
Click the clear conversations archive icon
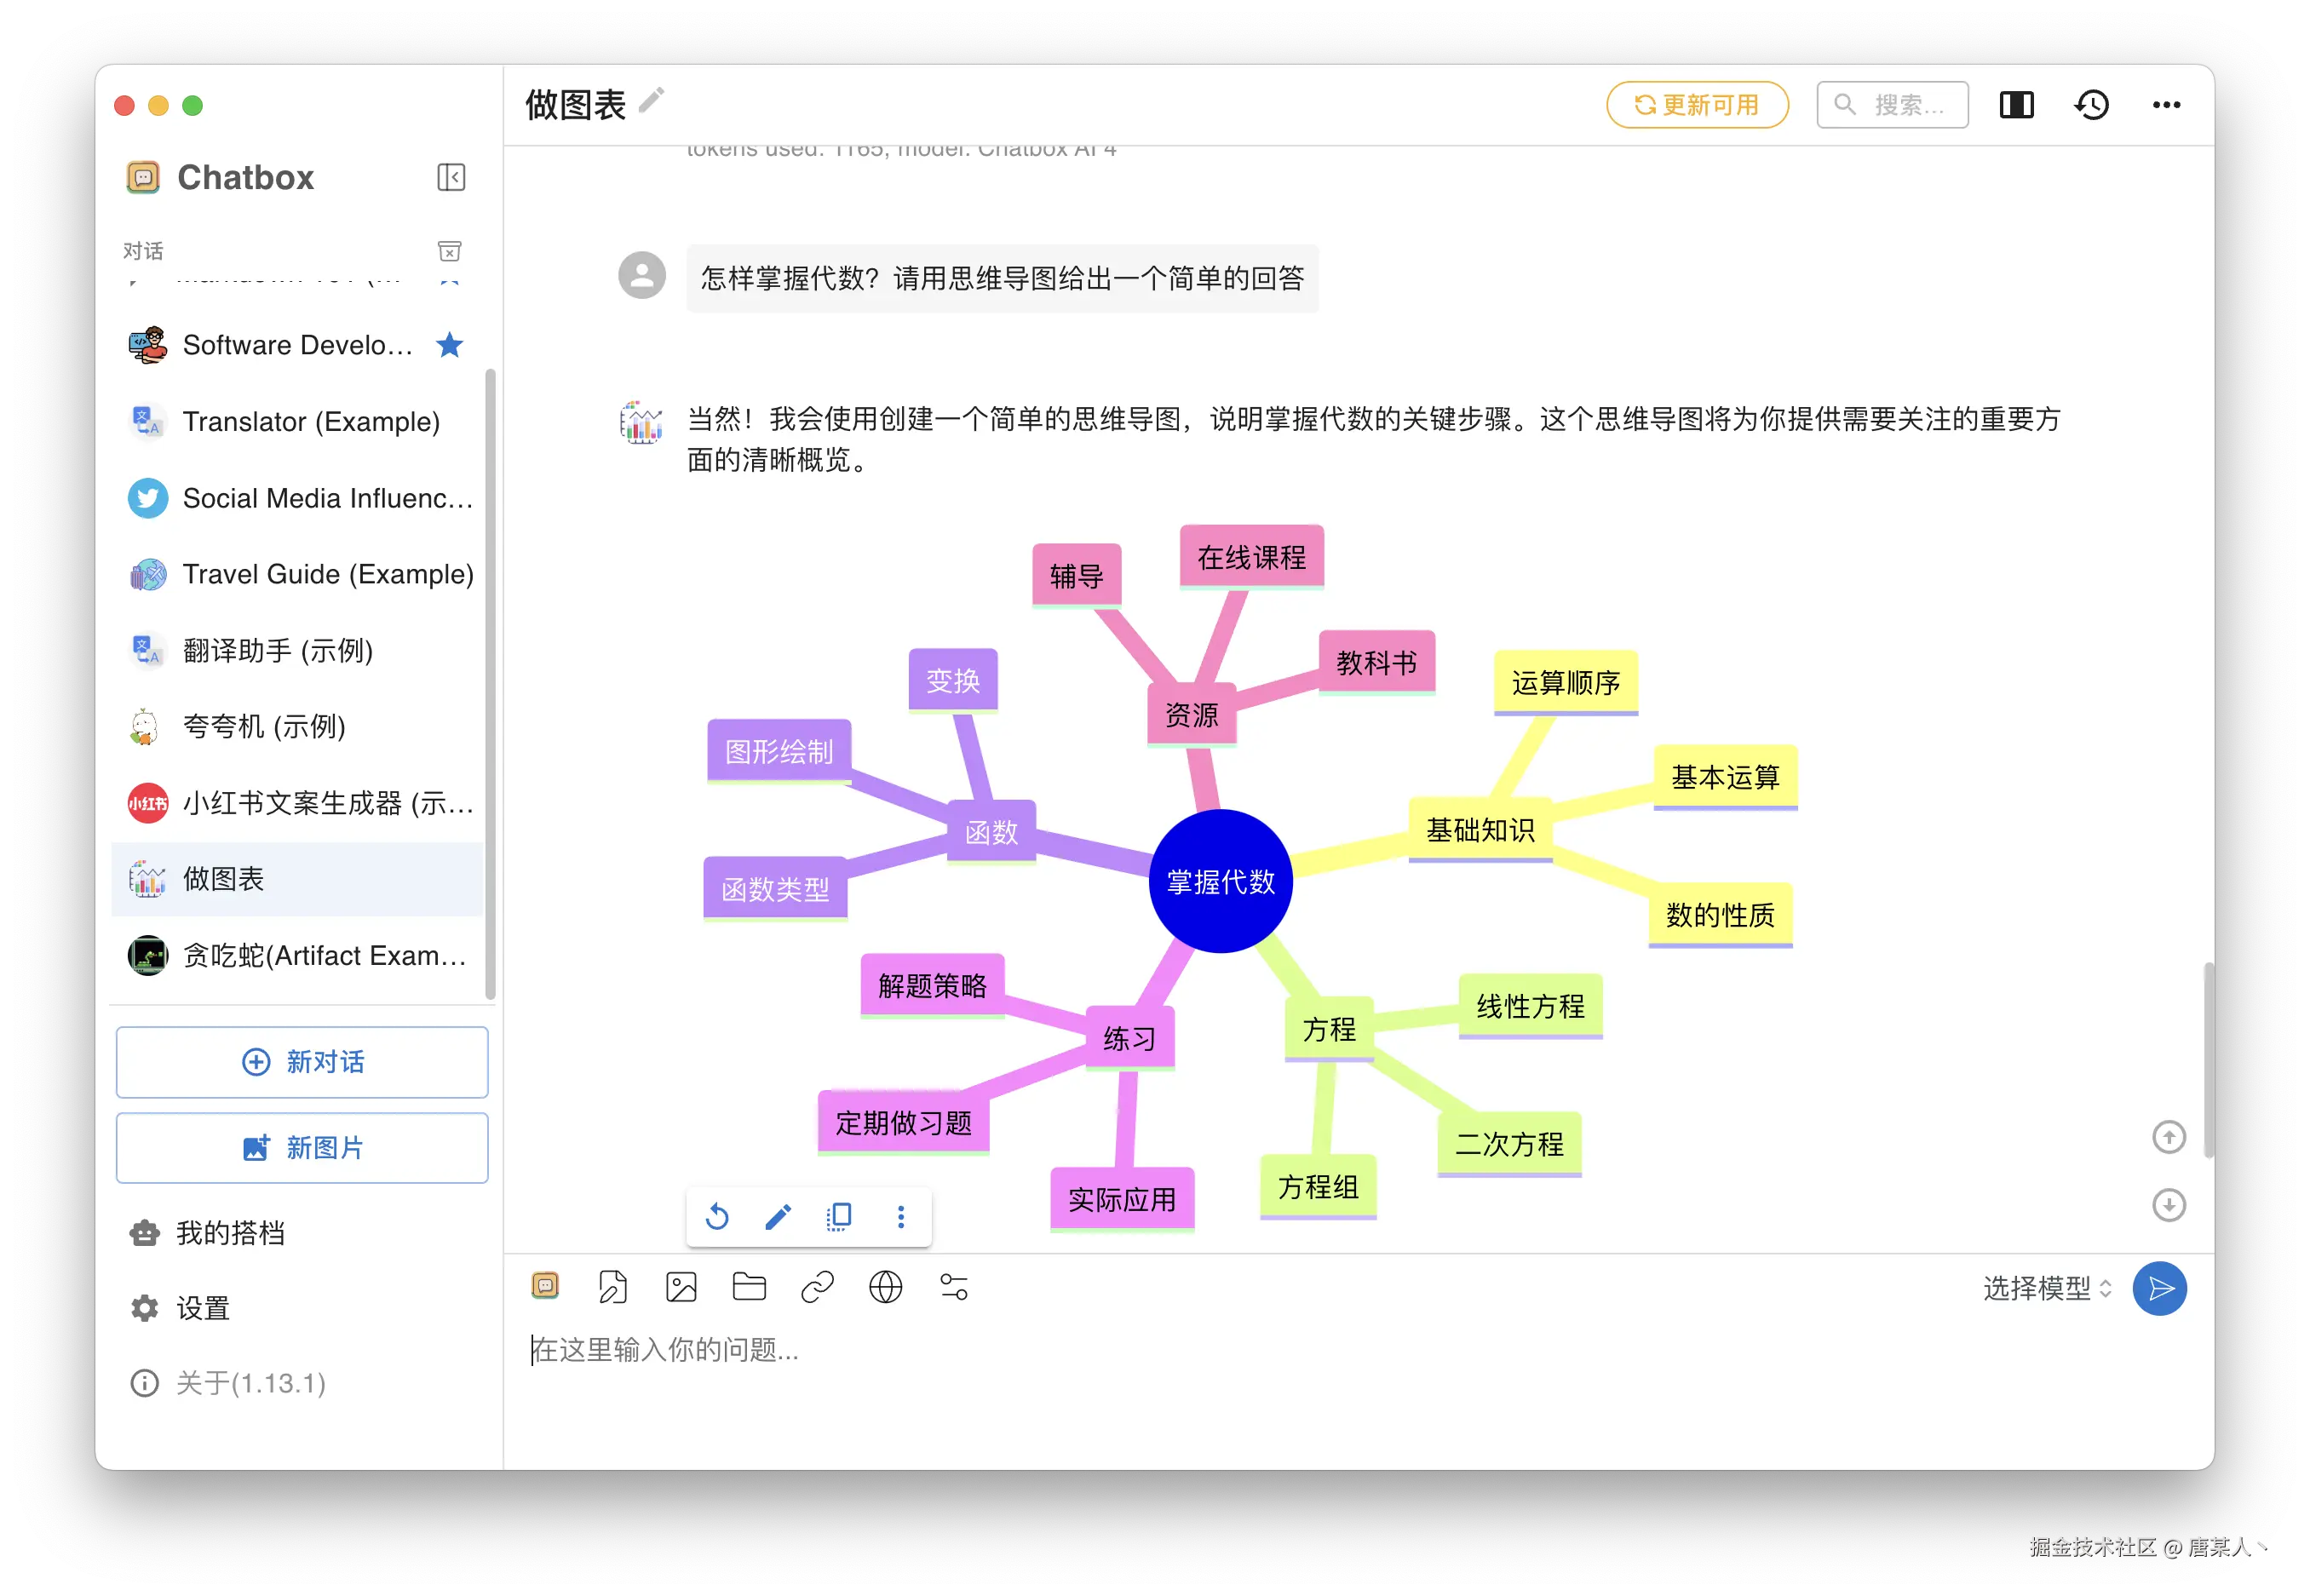450,251
